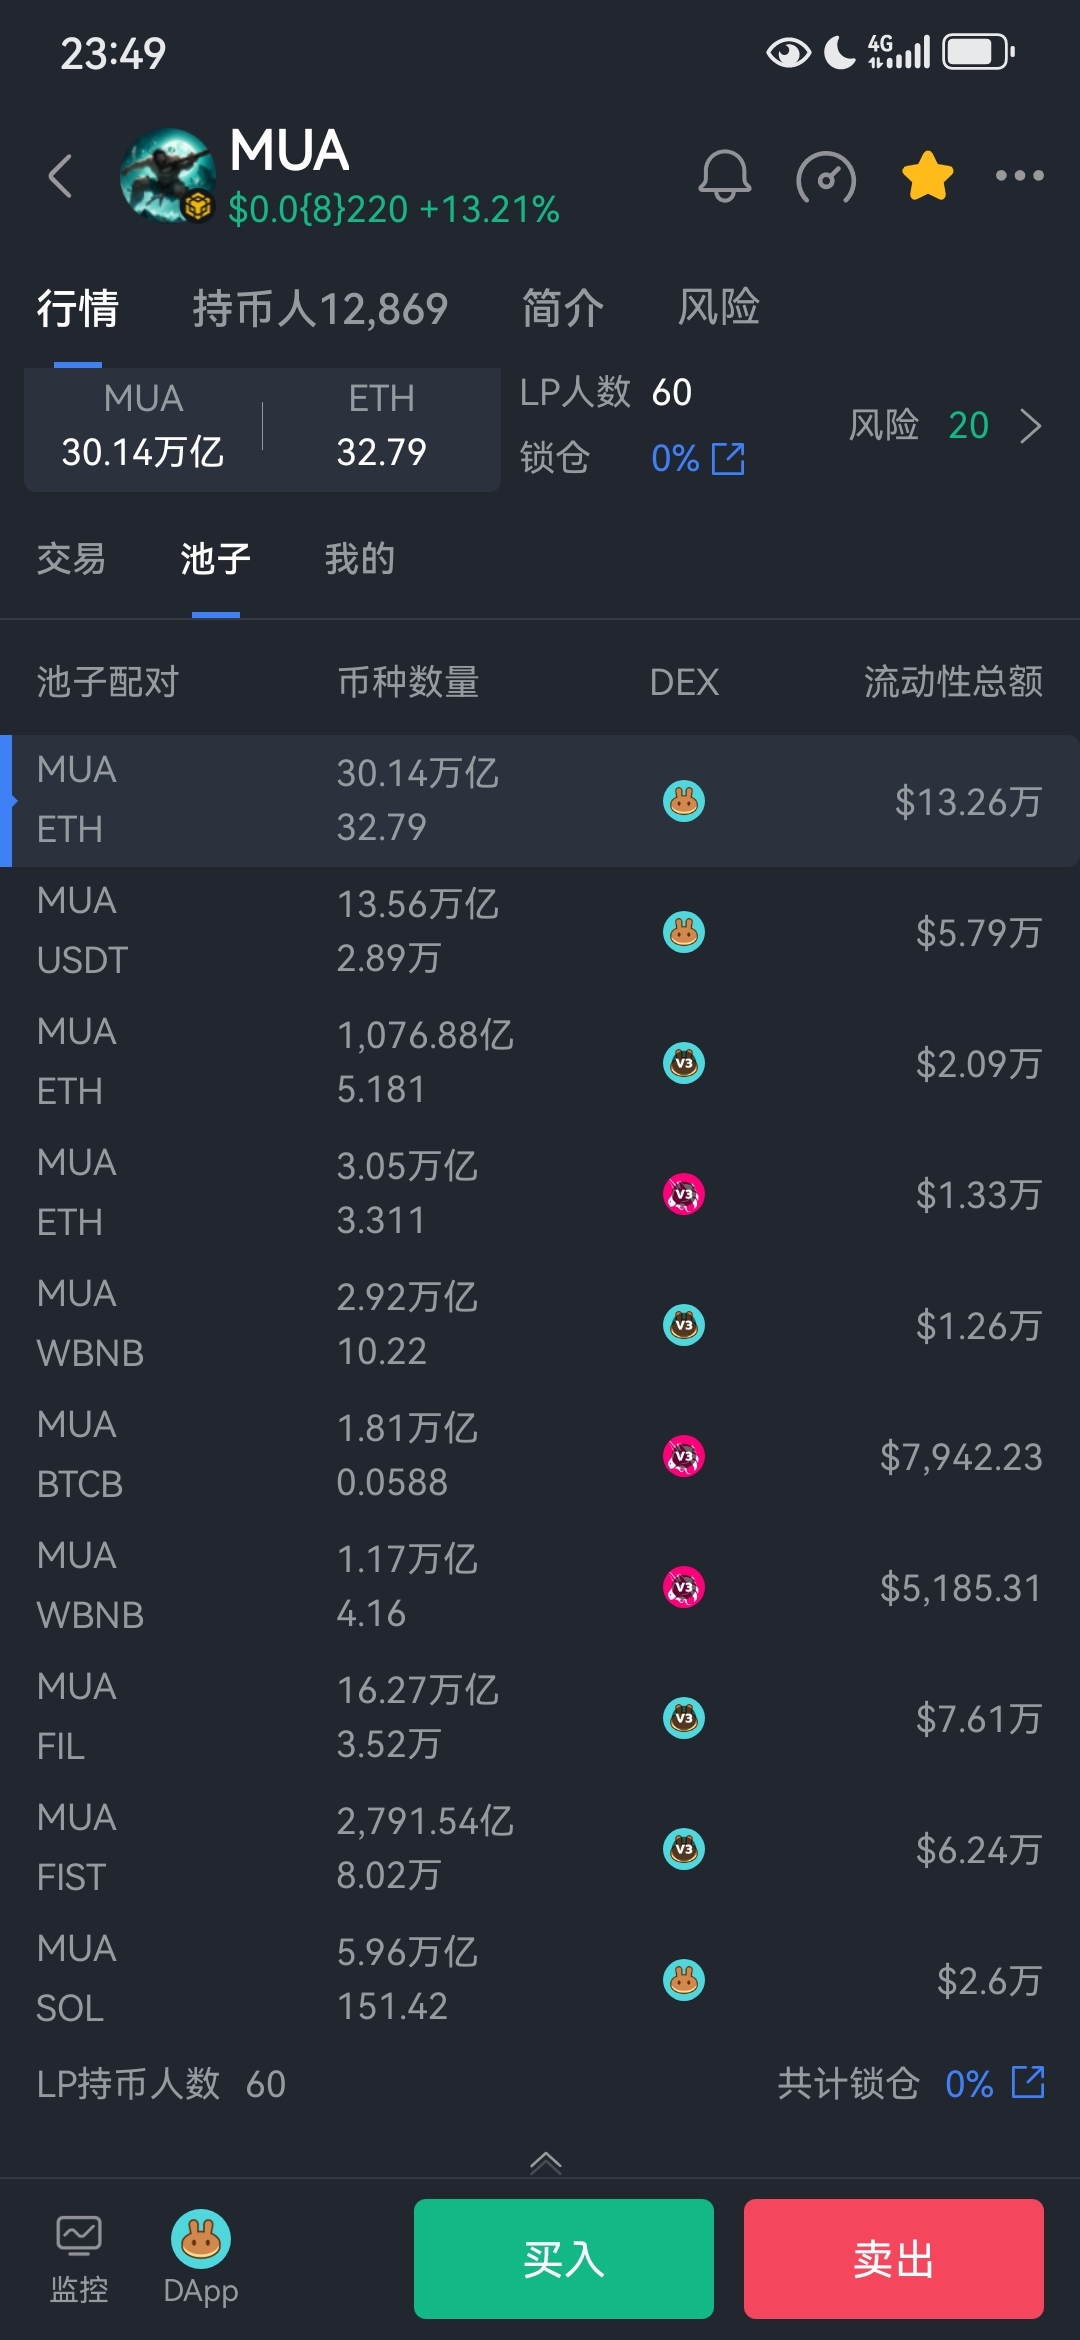
Task: Open the three-dot more menu
Action: click(x=1019, y=176)
